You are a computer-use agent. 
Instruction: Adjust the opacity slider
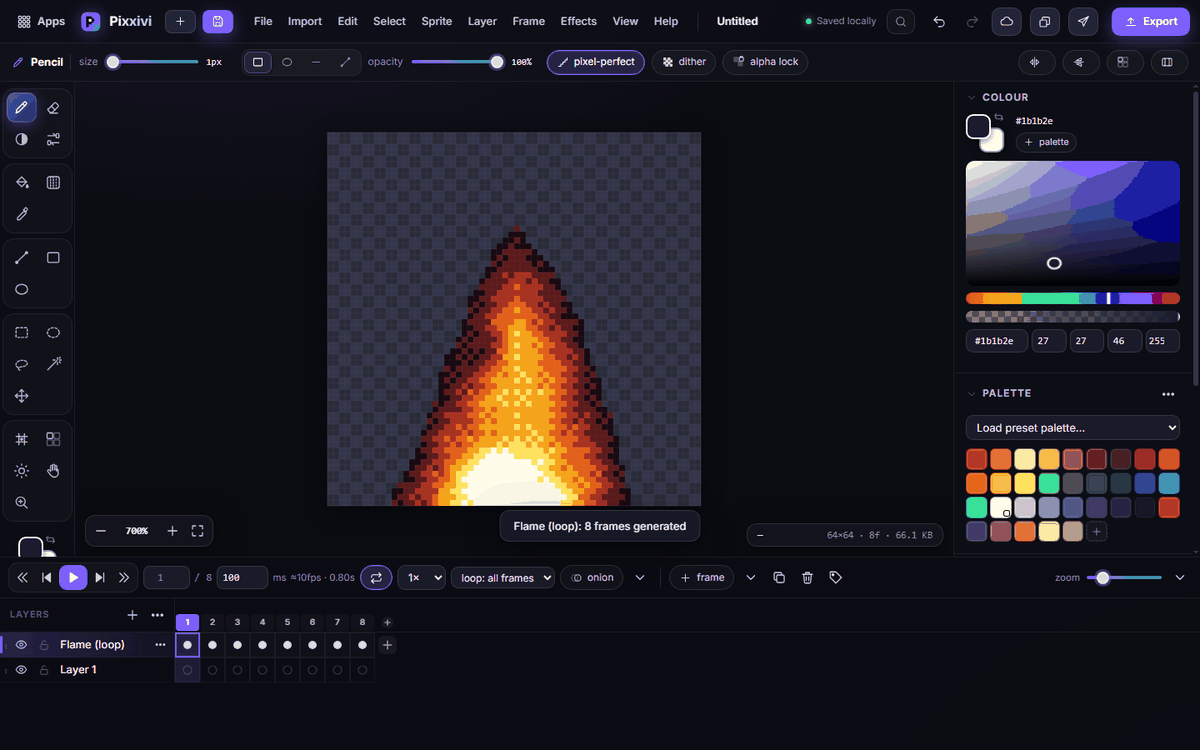click(x=457, y=62)
